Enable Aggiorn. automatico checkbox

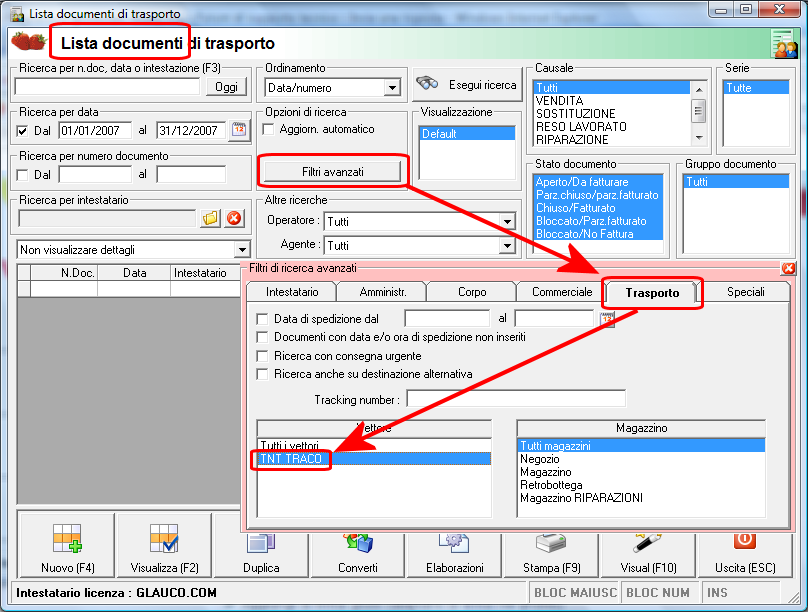268,129
